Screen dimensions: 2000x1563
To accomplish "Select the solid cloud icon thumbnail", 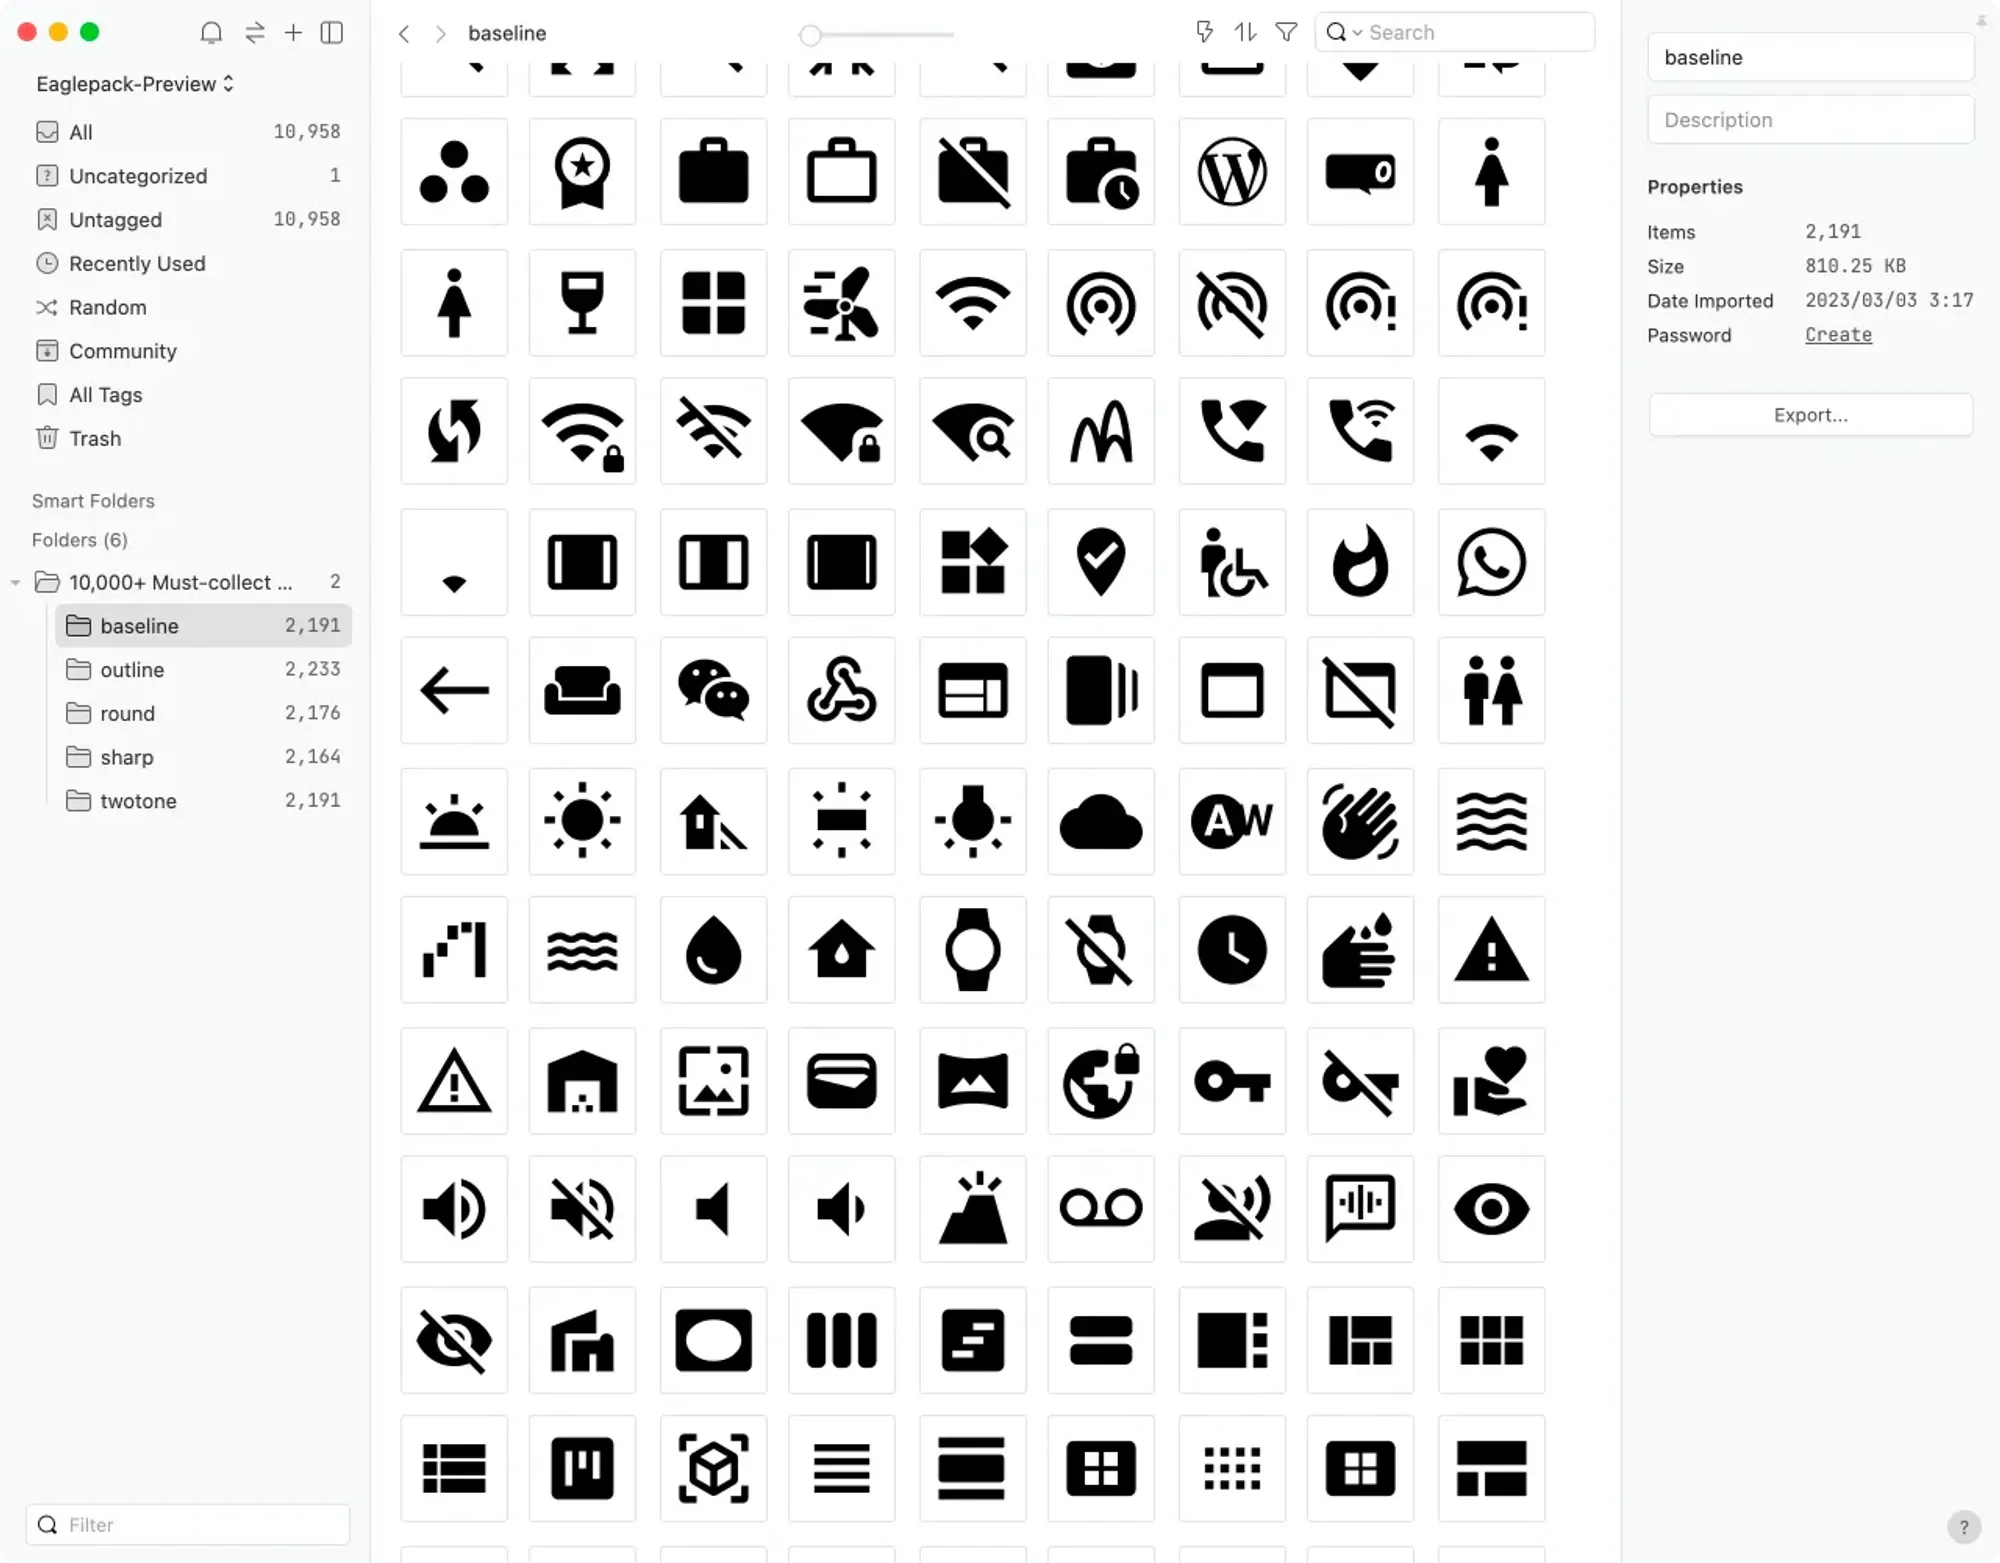I will (1100, 821).
